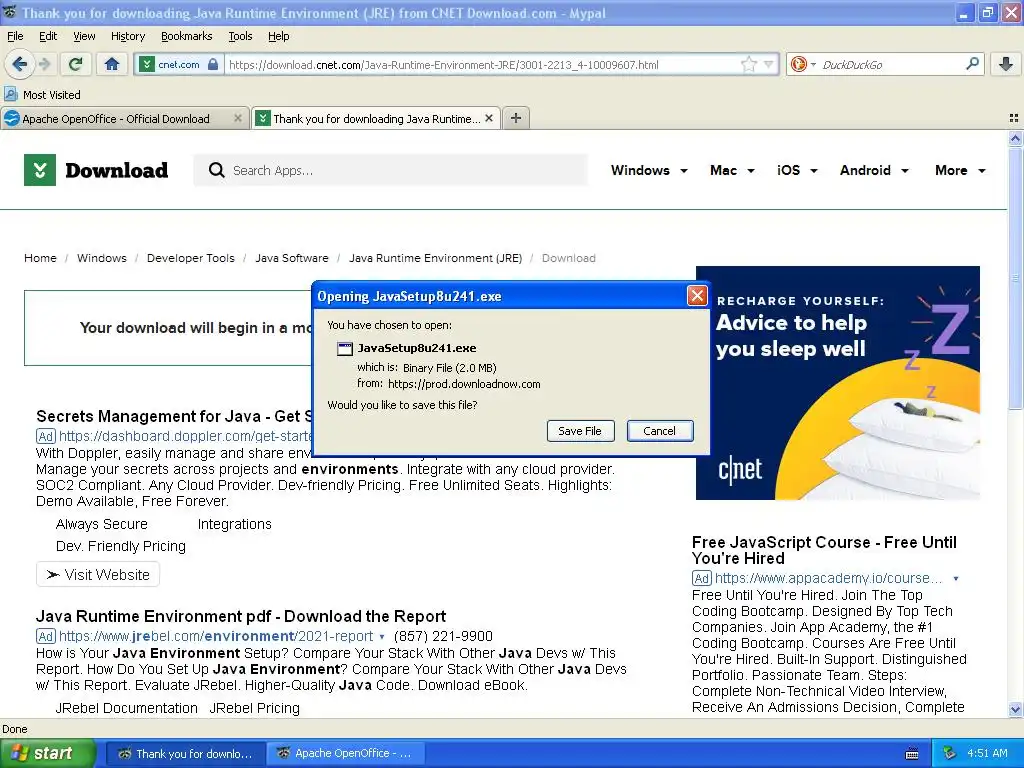1024x768 pixels.
Task: Bookmark page with the star icon
Action: (748, 64)
